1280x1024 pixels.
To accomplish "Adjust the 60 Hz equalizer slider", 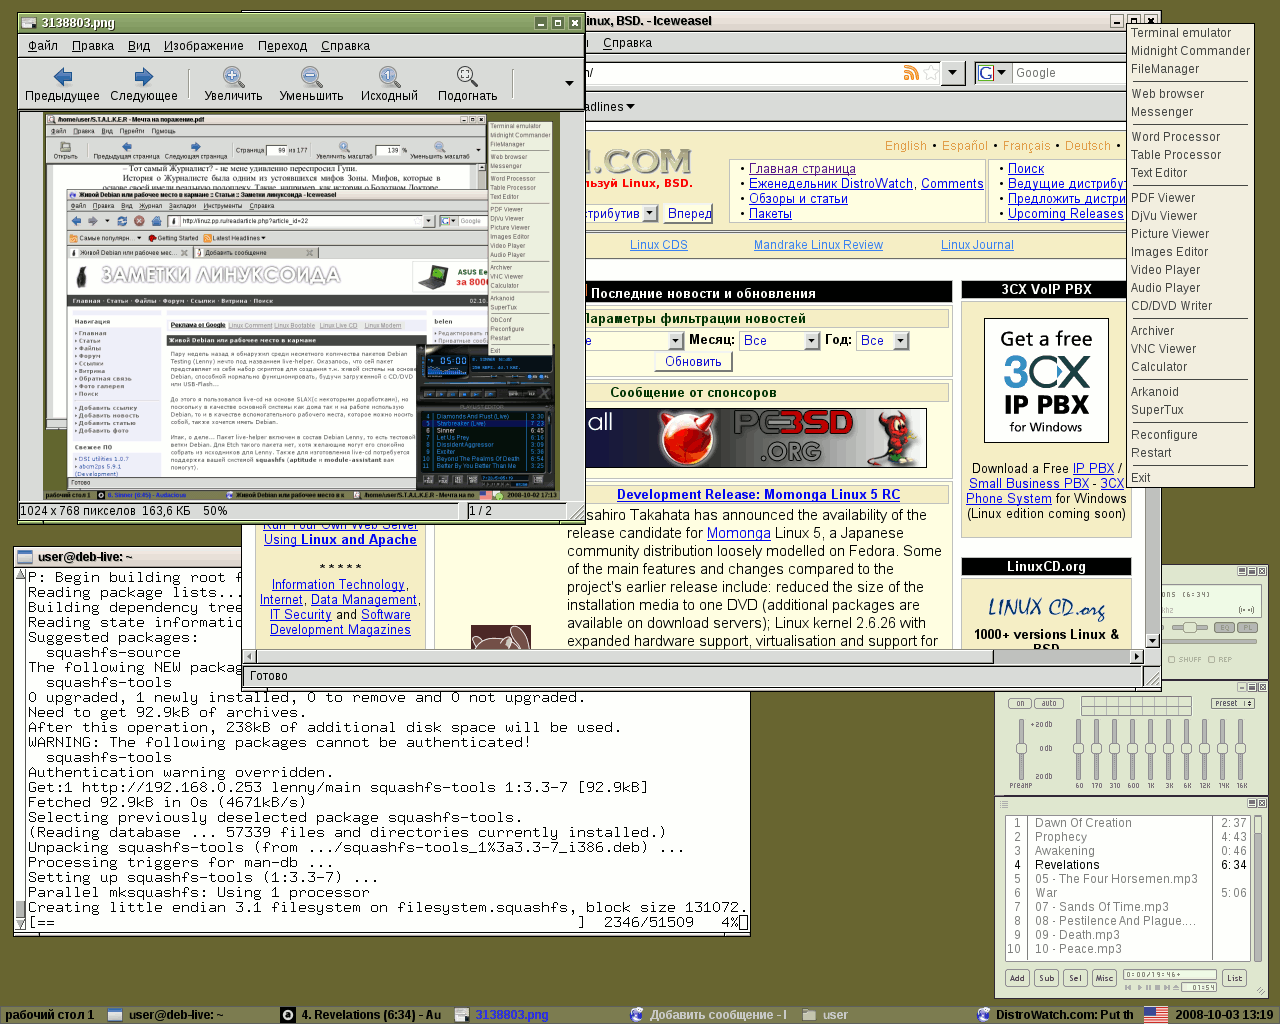I will coord(1078,749).
